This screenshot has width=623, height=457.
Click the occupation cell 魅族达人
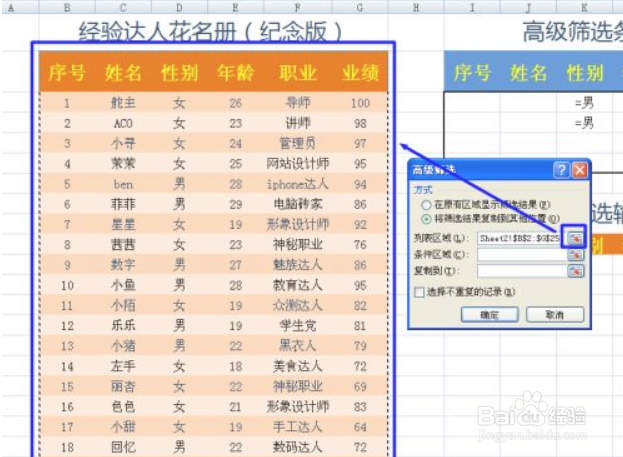point(298,265)
